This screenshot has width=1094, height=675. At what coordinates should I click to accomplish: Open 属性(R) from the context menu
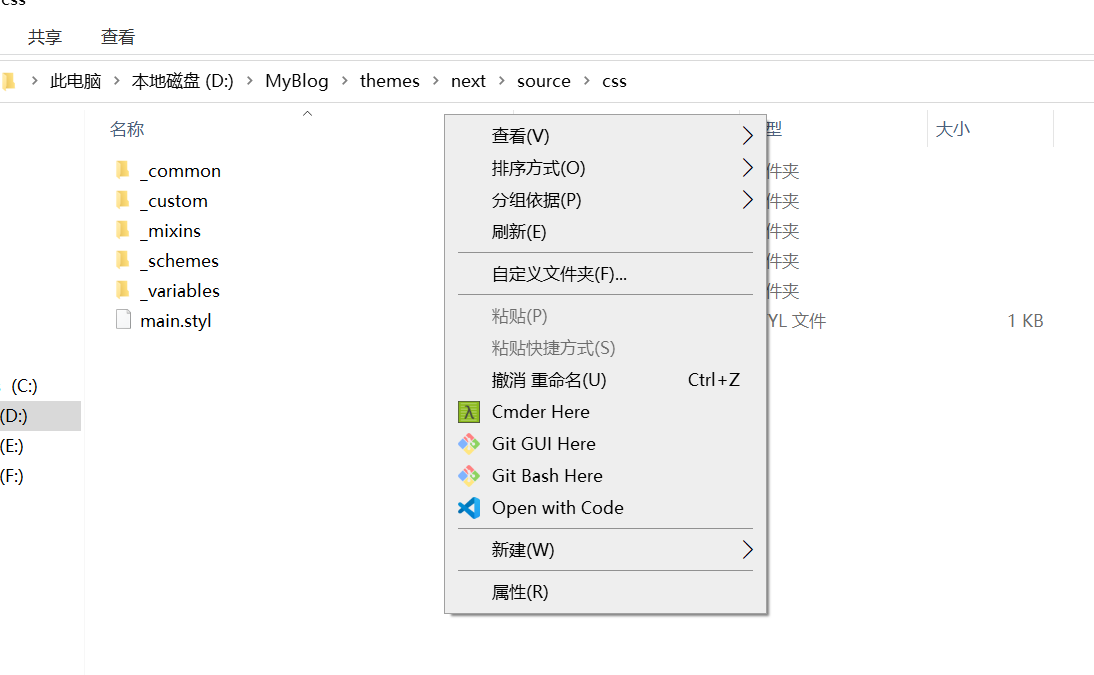point(520,592)
